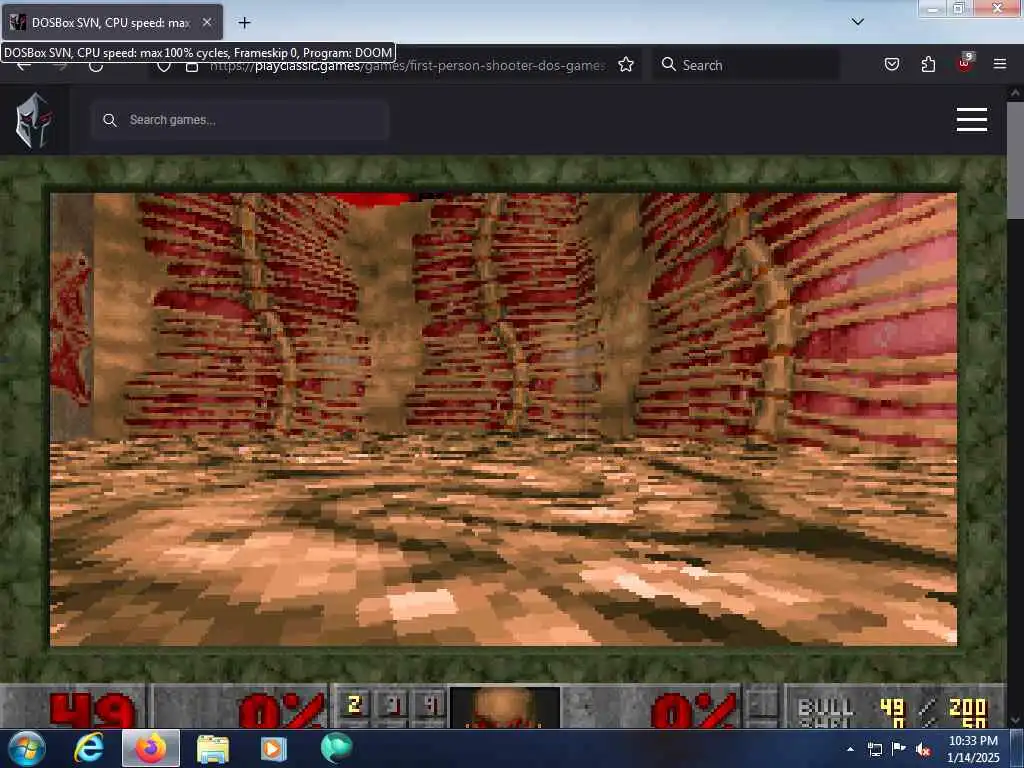This screenshot has height=768, width=1024.
Task: Open the Action Center flag icon
Action: (x=899, y=748)
